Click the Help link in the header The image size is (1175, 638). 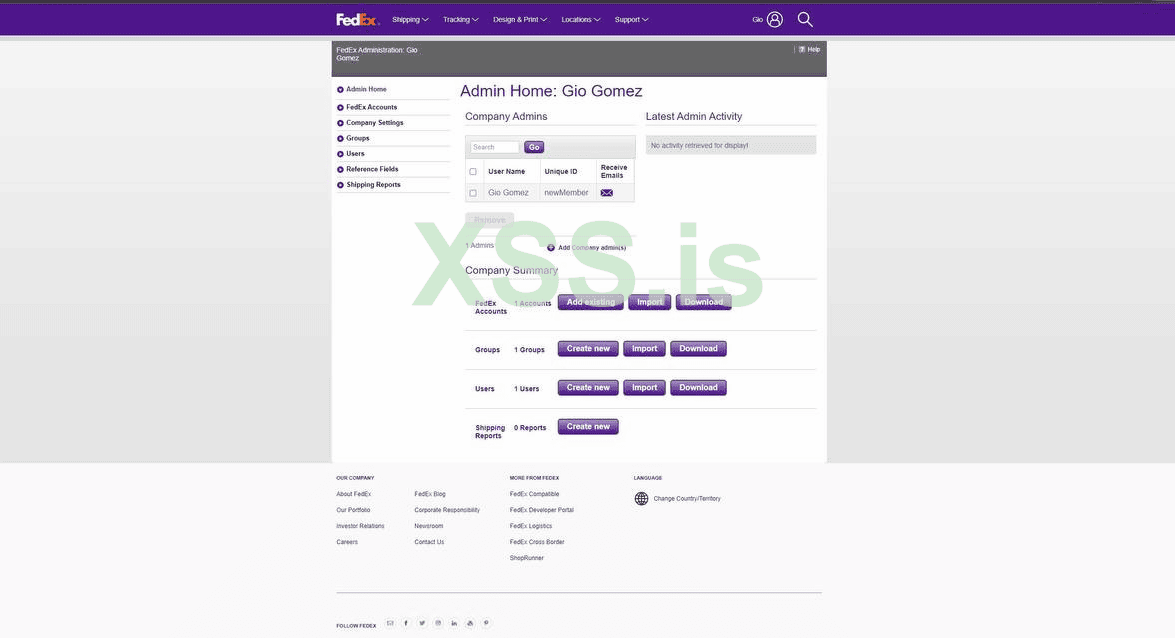(x=814, y=49)
